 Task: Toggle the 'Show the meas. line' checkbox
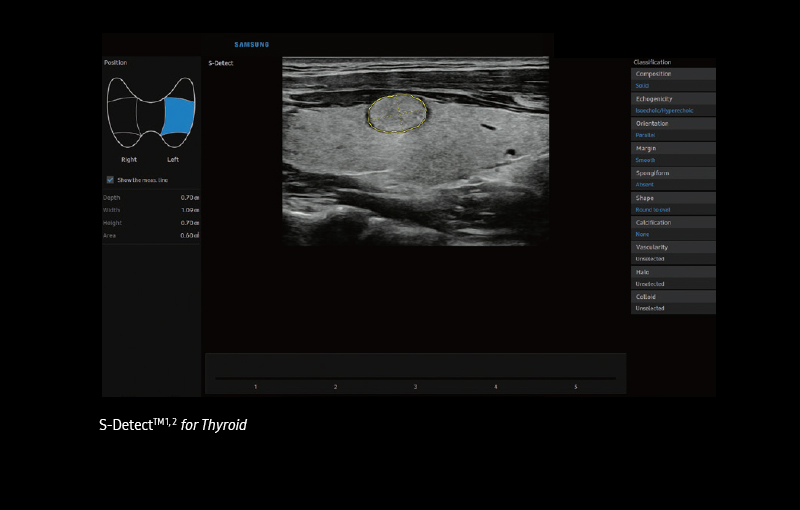[110, 180]
